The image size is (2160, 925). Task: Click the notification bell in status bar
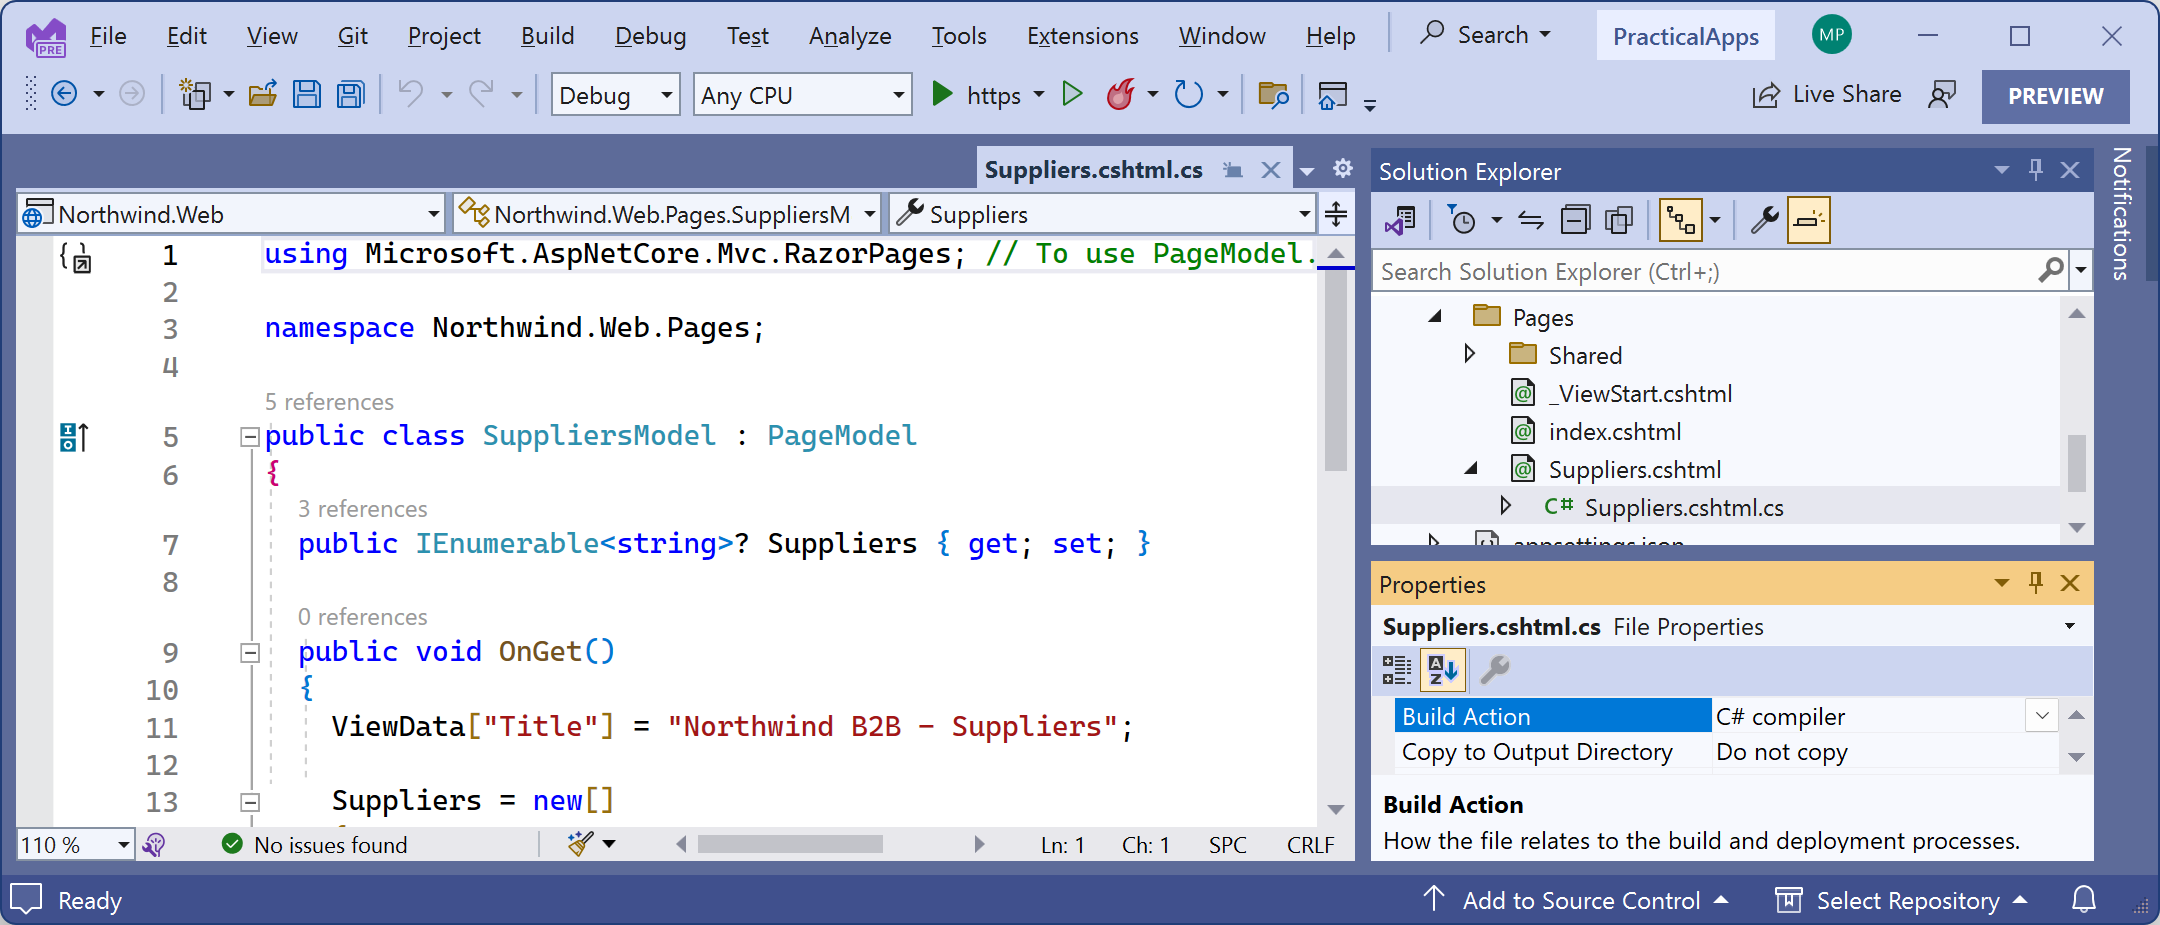pyautogui.click(x=2084, y=900)
